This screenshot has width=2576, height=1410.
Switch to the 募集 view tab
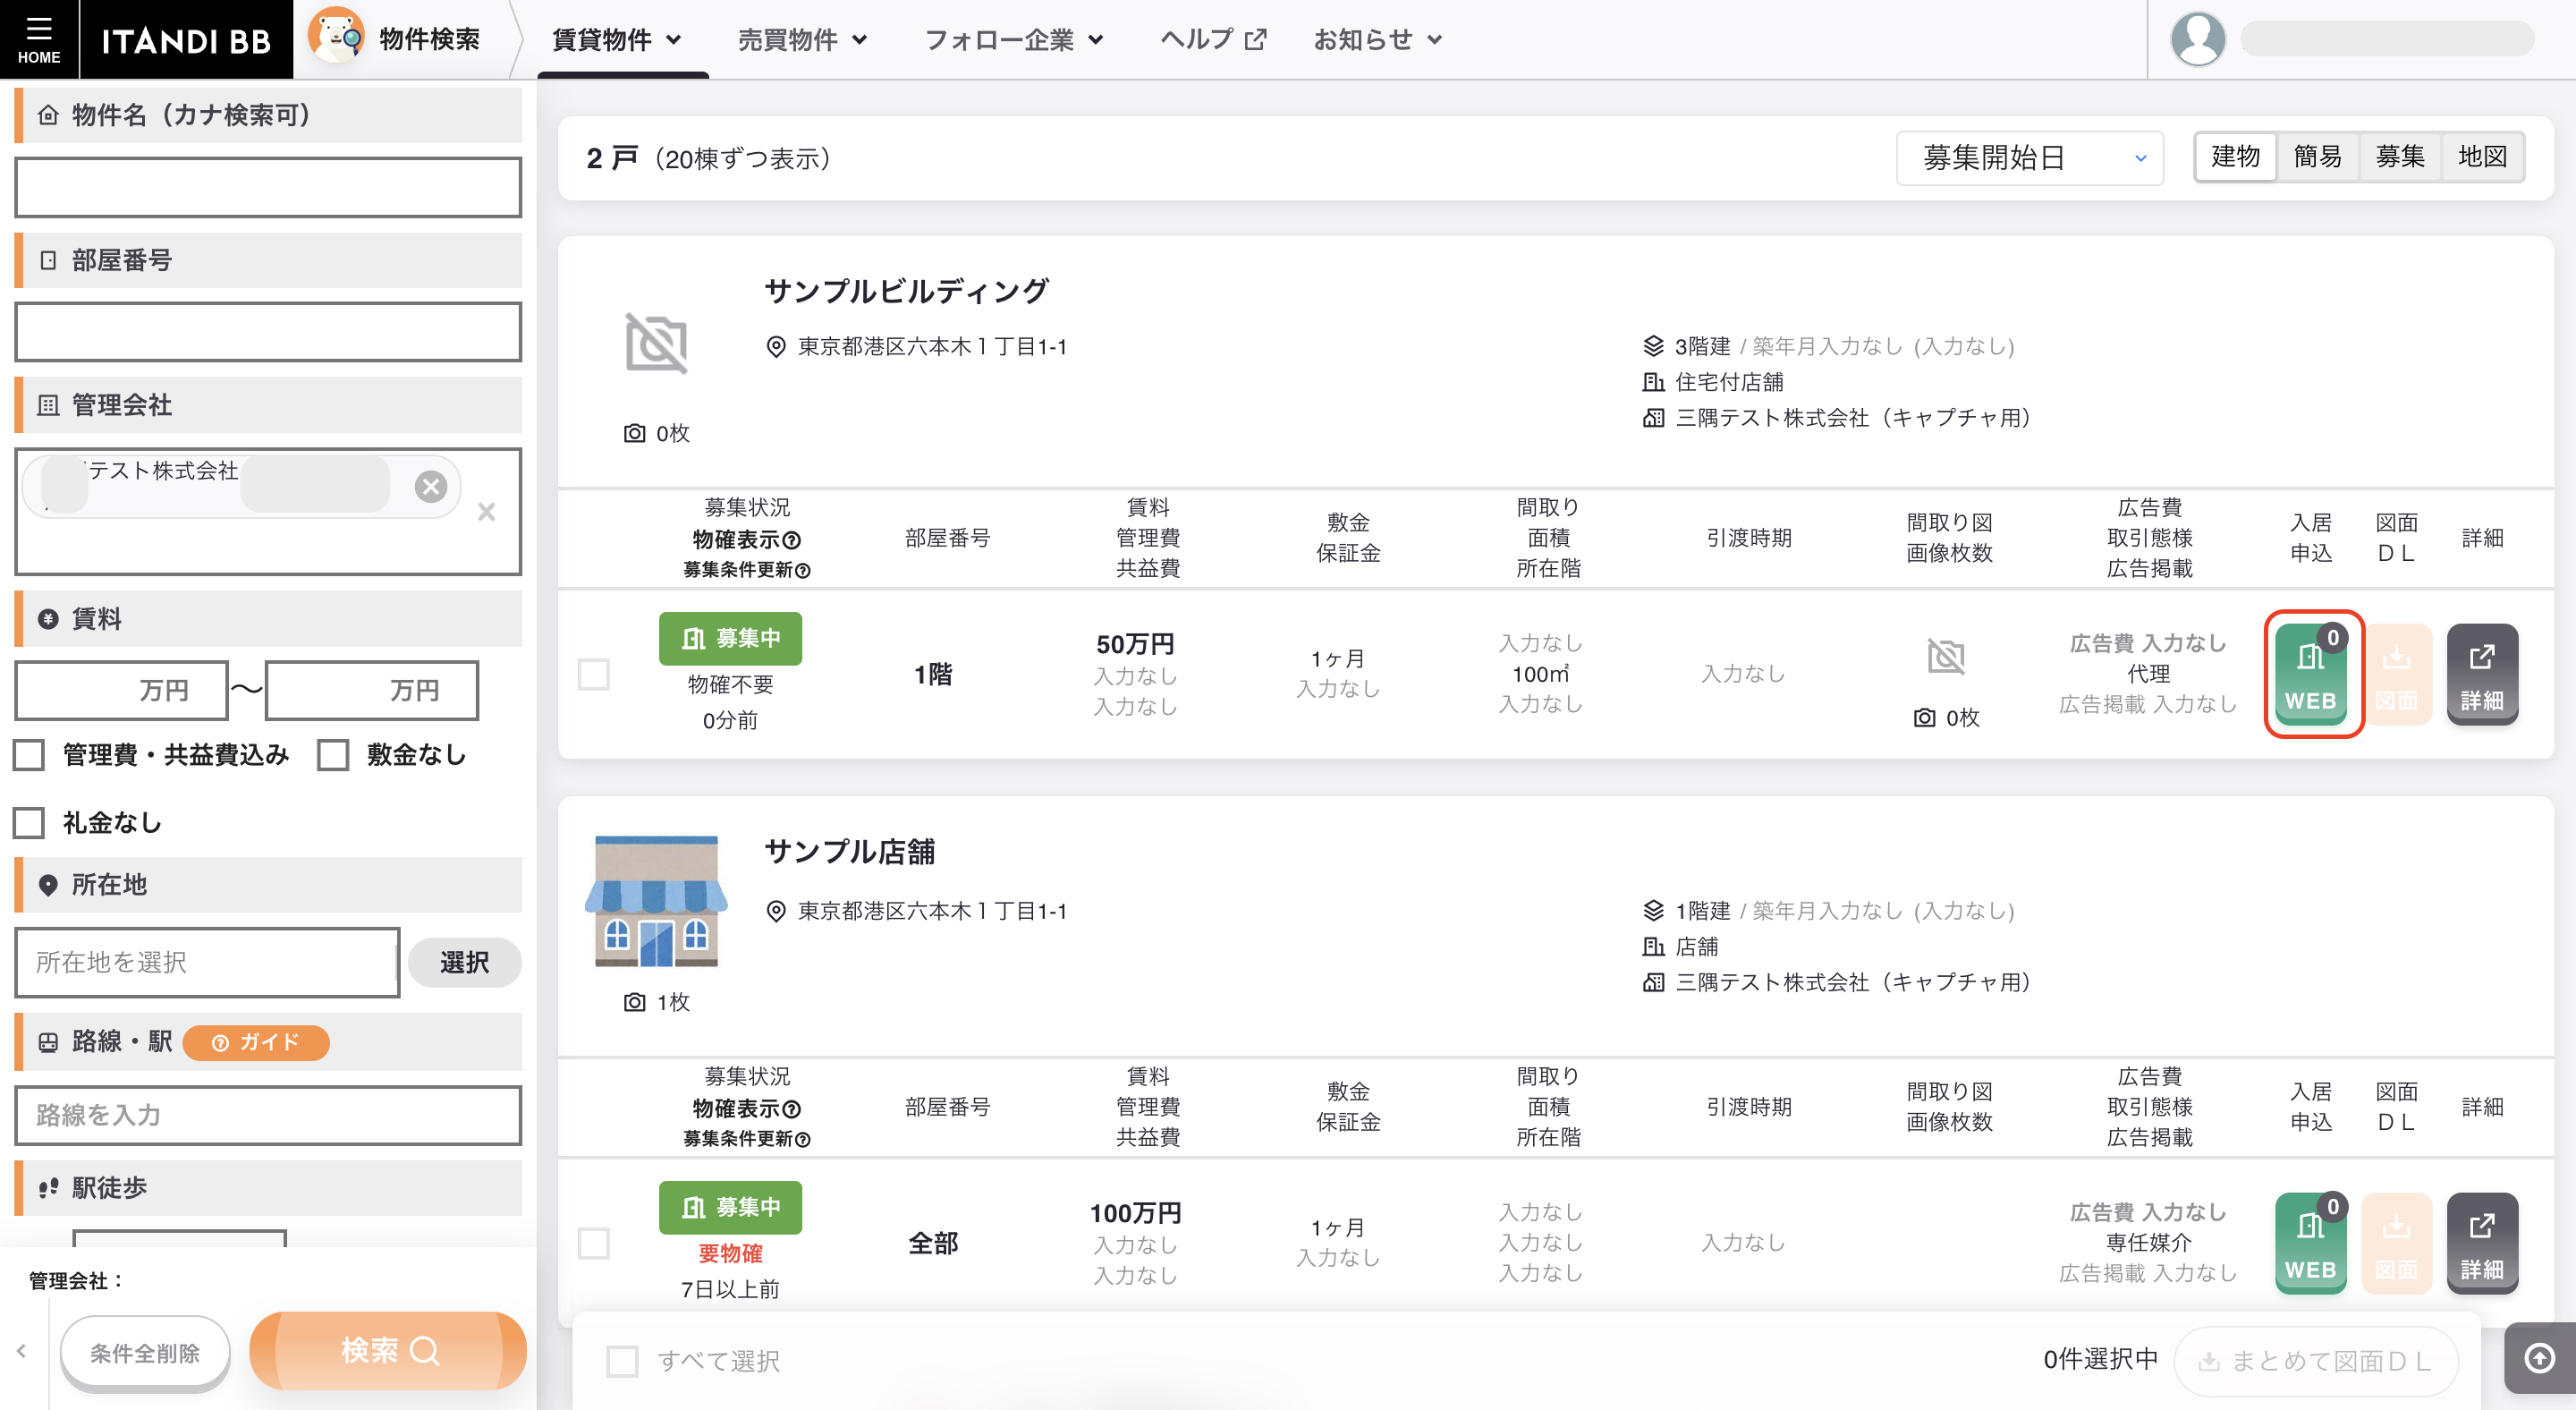click(x=2400, y=157)
